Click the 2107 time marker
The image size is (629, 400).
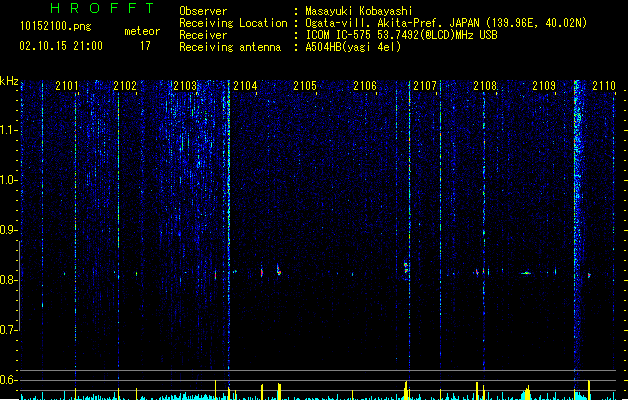point(425,86)
